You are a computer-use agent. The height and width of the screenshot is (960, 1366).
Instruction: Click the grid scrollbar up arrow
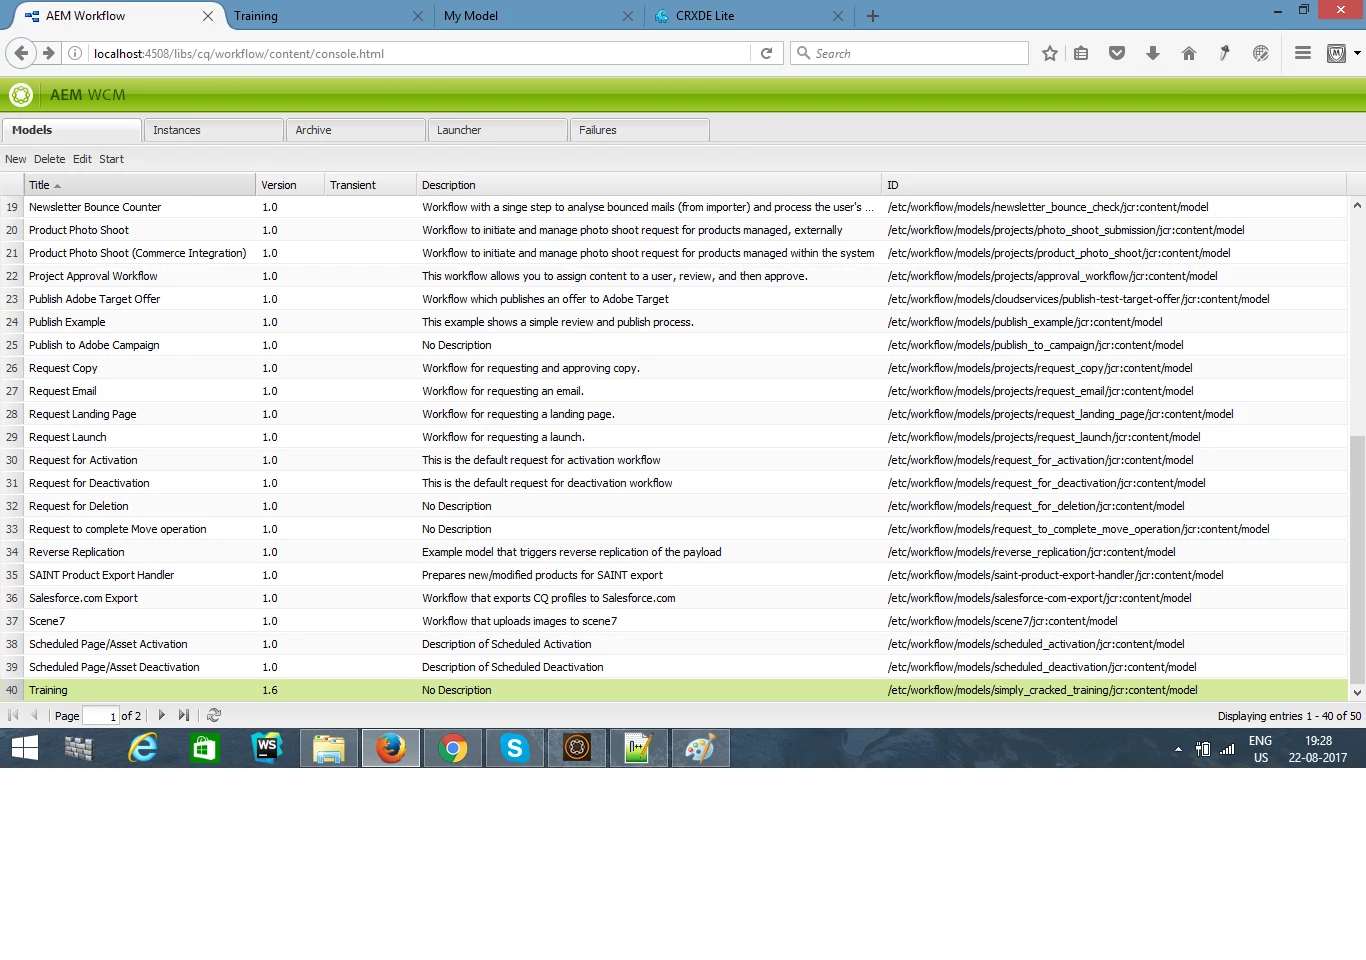point(1357,205)
